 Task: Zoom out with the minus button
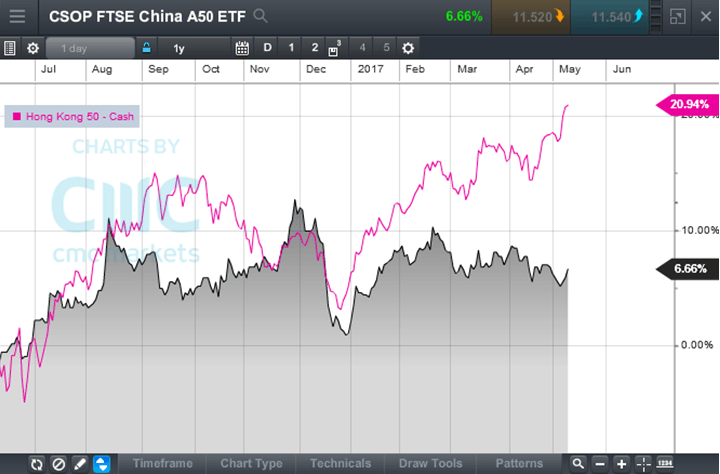pyautogui.click(x=600, y=464)
